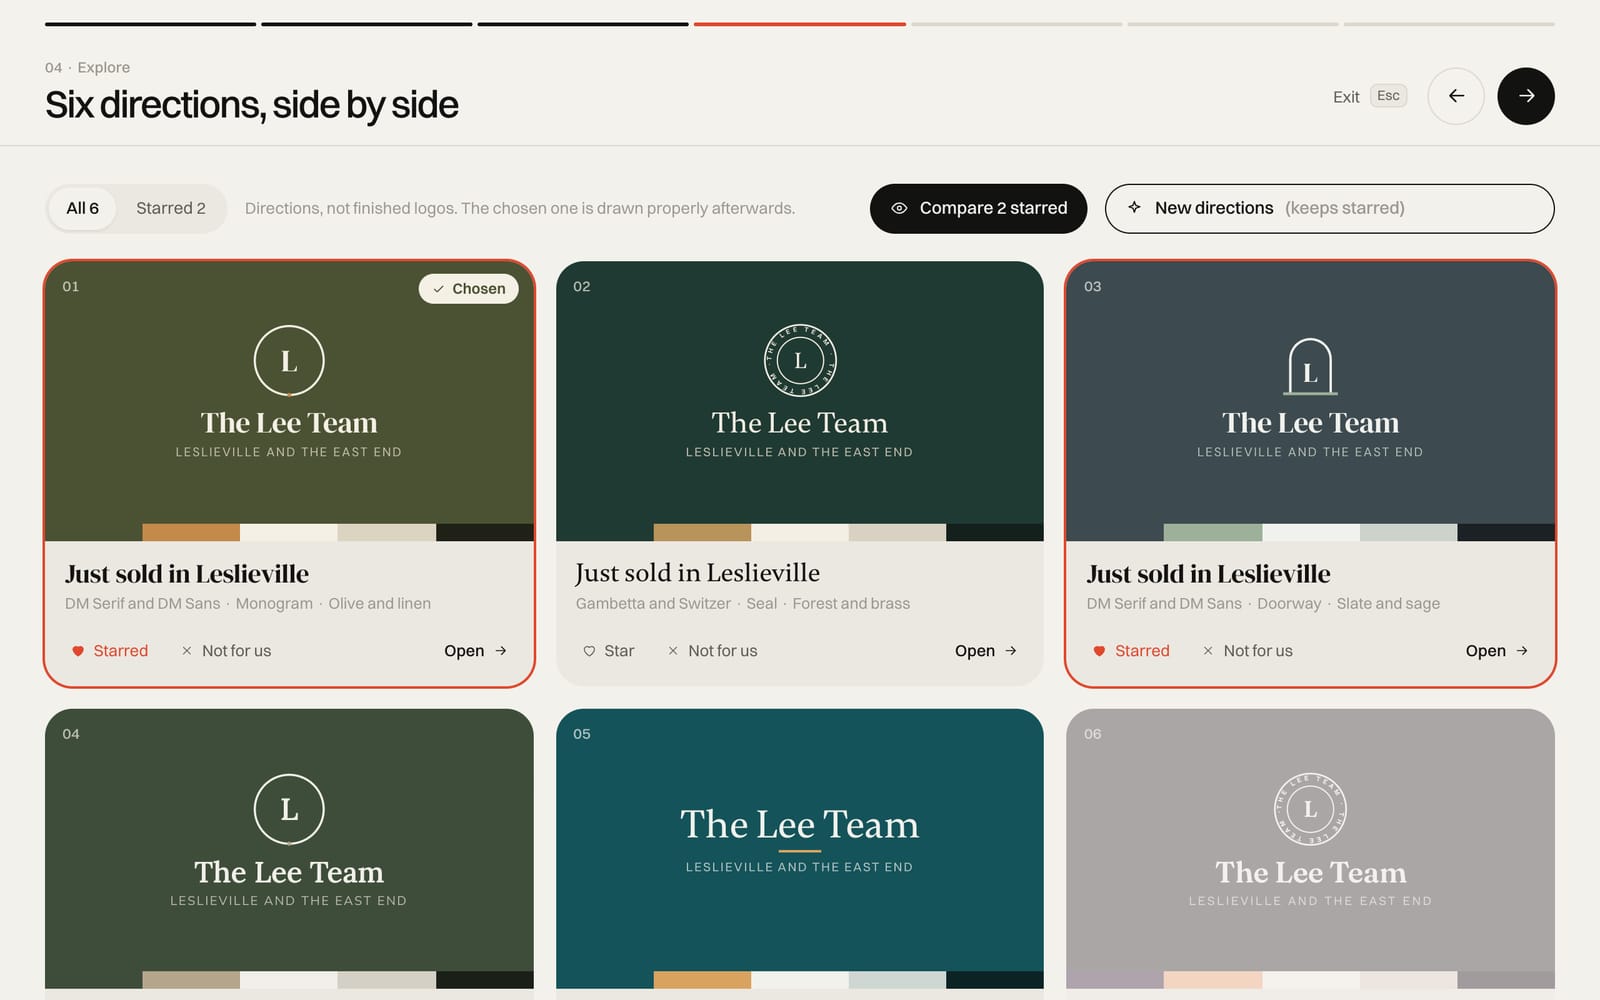Jump to the last progress segment
Screen dimensions: 1600x1000
(1449, 24)
